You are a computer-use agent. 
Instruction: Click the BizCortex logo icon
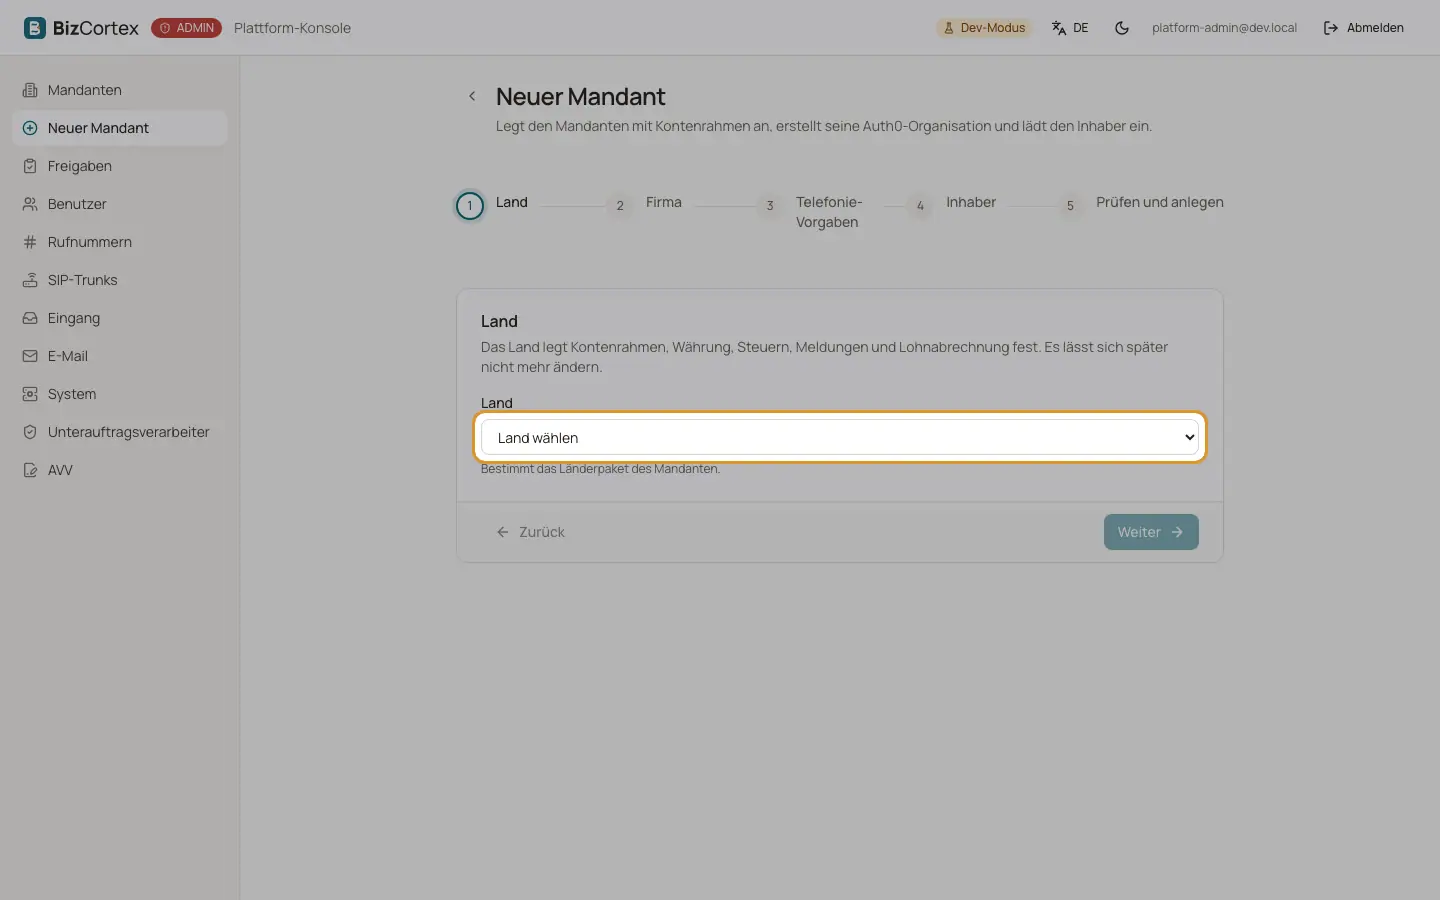[35, 28]
